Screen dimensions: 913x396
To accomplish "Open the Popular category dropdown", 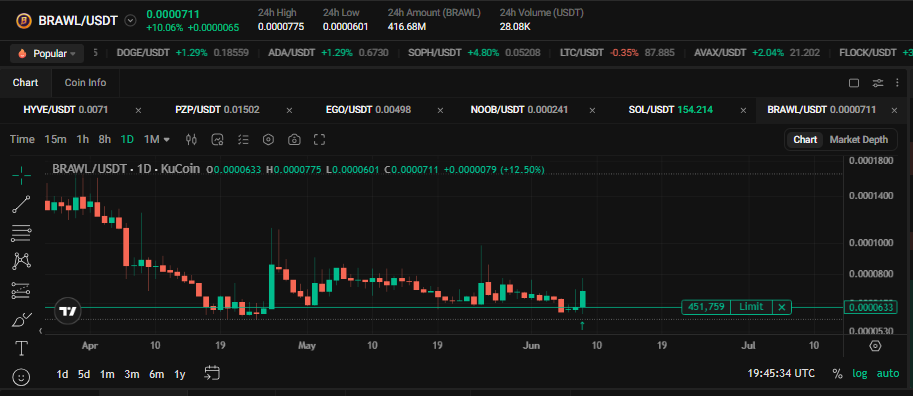I will tap(48, 54).
